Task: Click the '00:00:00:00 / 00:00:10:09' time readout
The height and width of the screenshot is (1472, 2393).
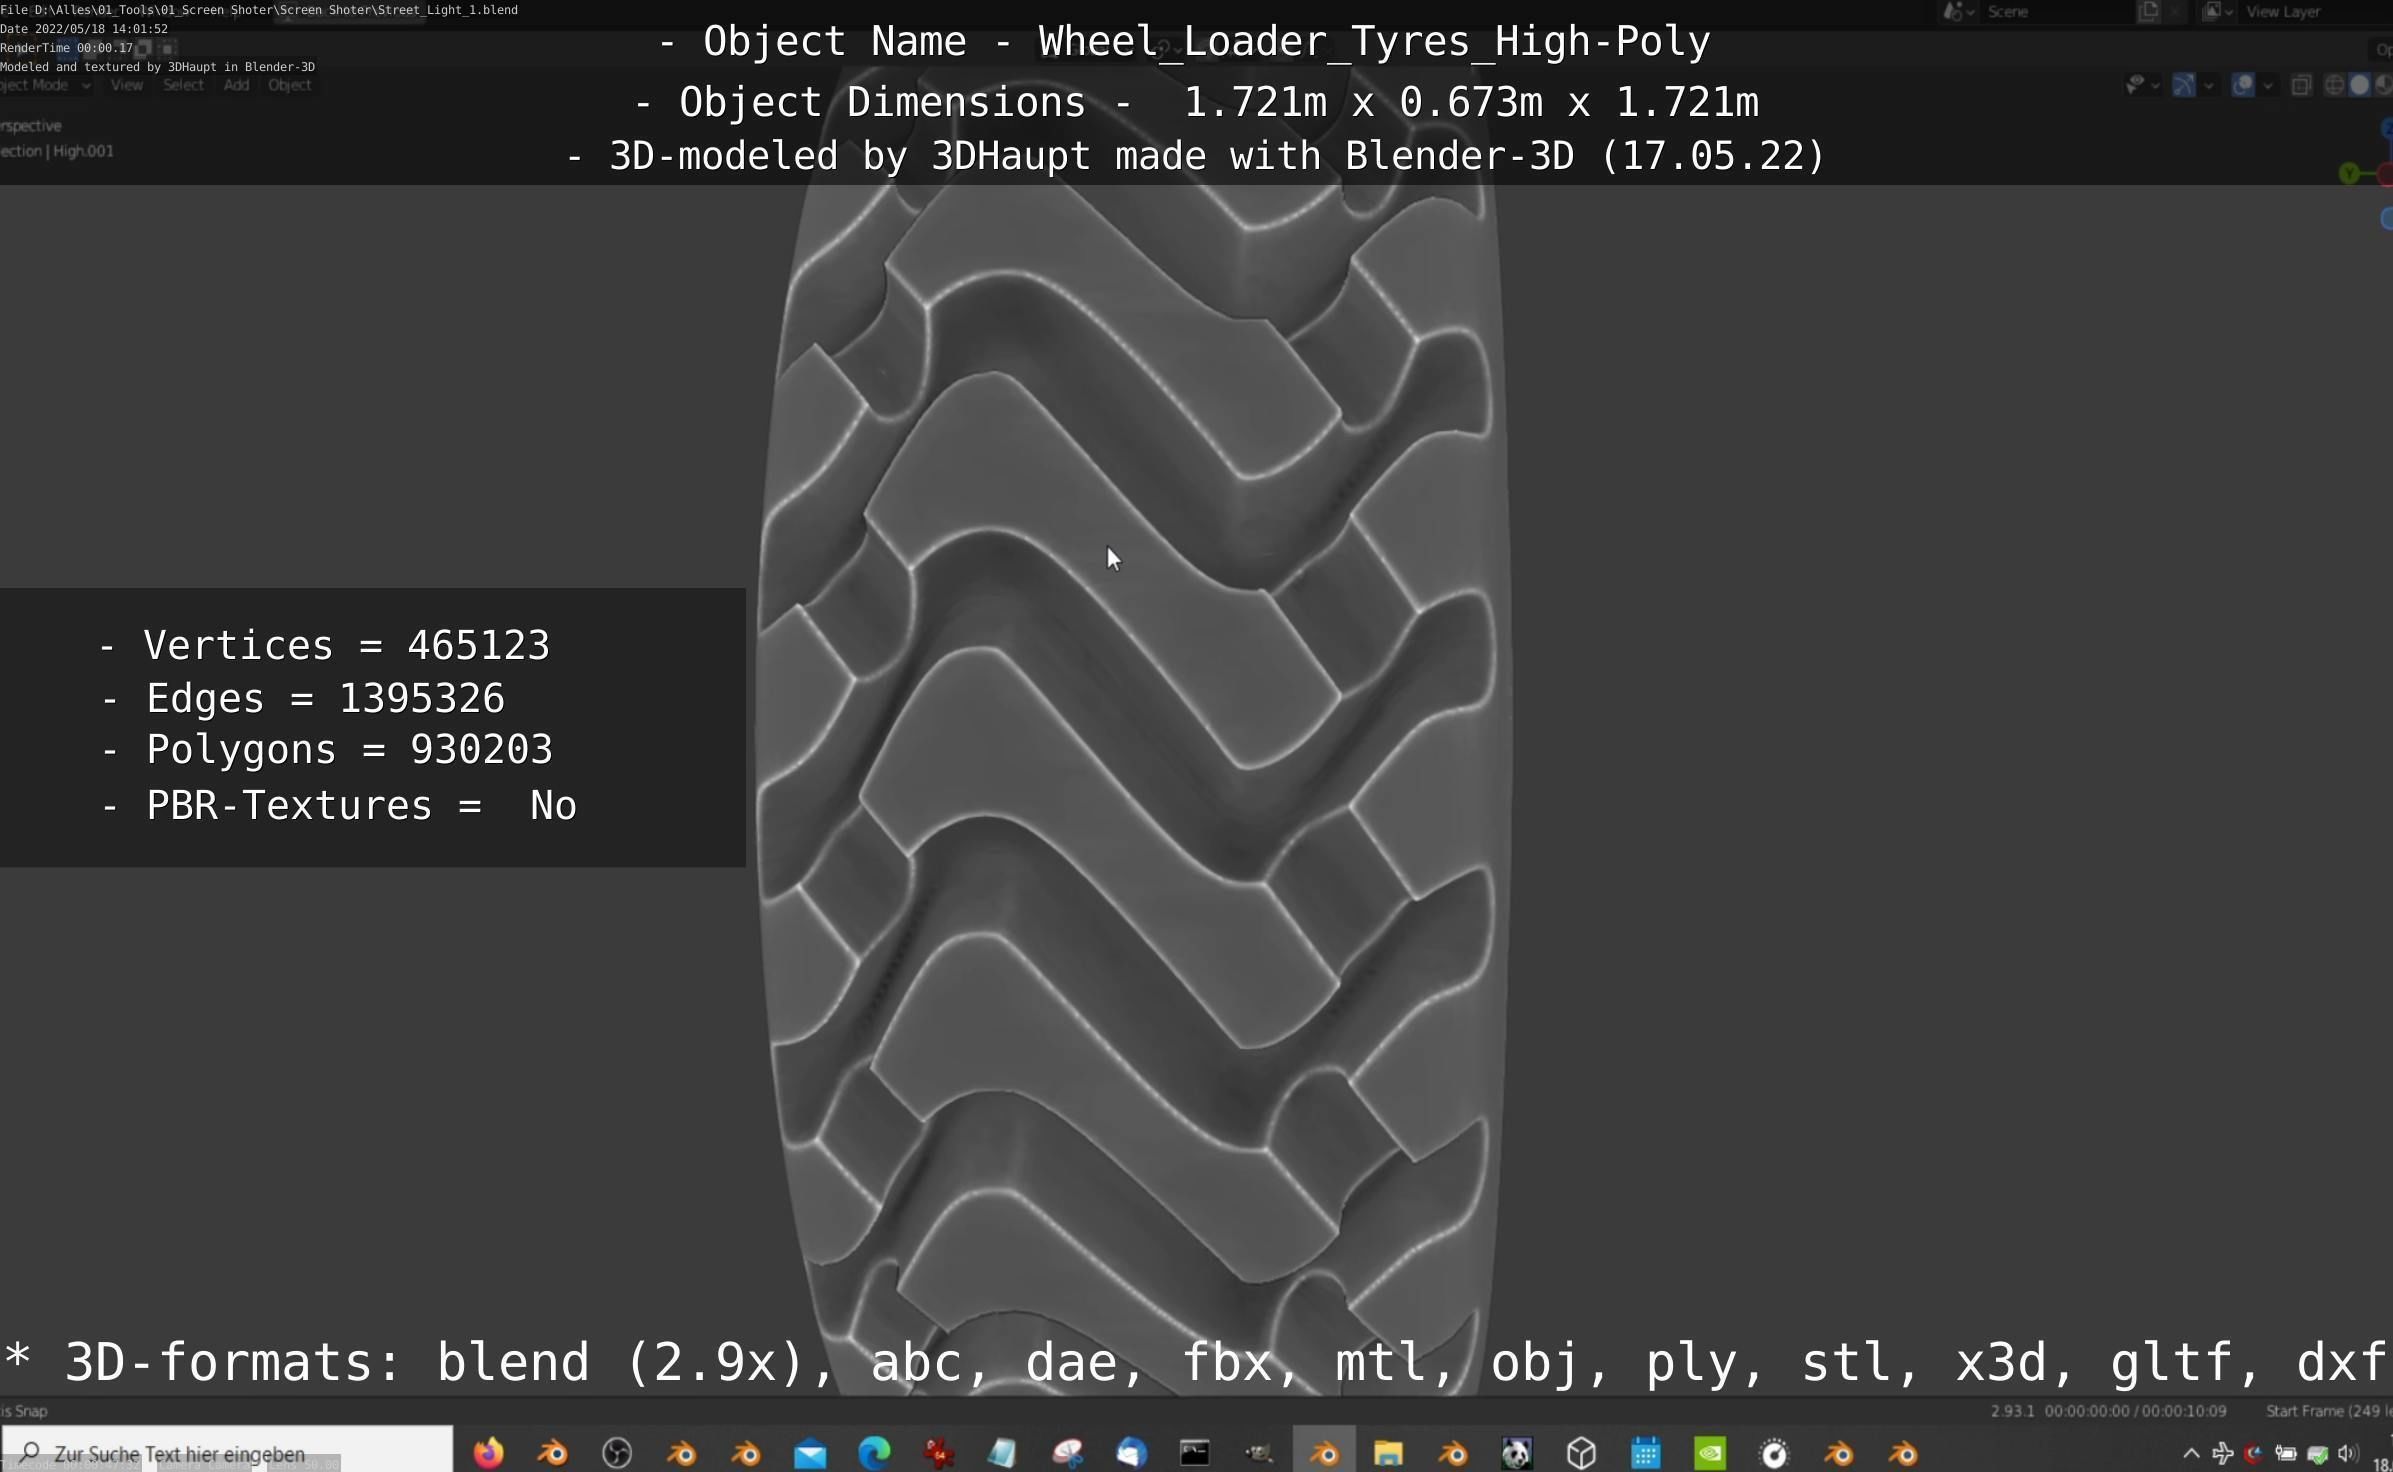Action: coord(2135,1411)
